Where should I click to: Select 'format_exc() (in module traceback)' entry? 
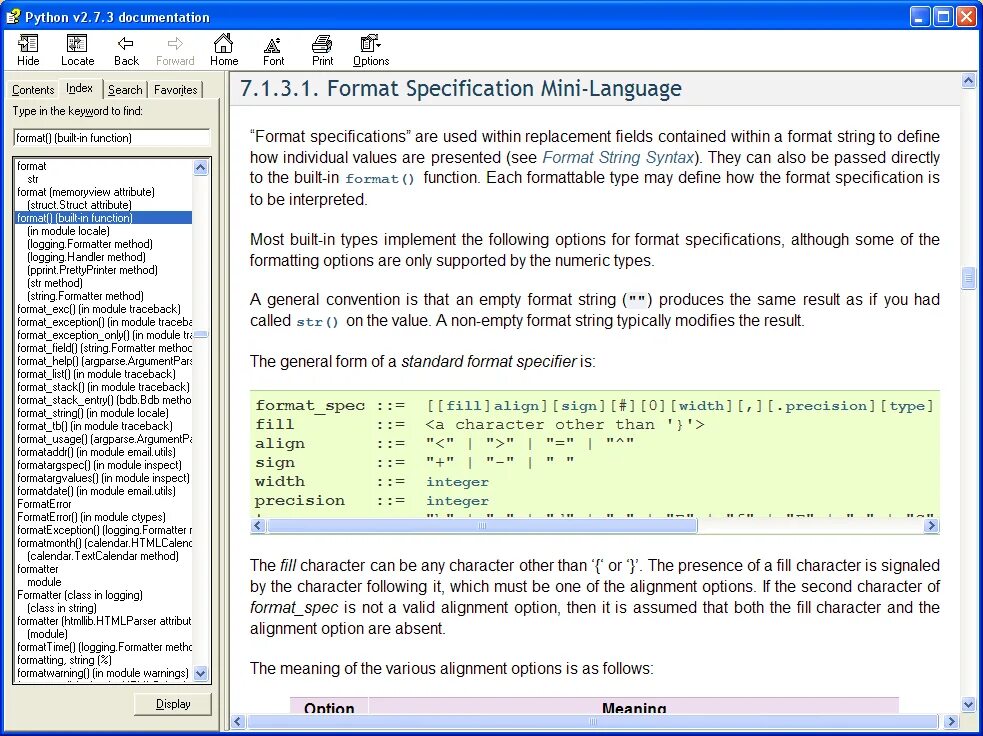pyautogui.click(x=98, y=309)
